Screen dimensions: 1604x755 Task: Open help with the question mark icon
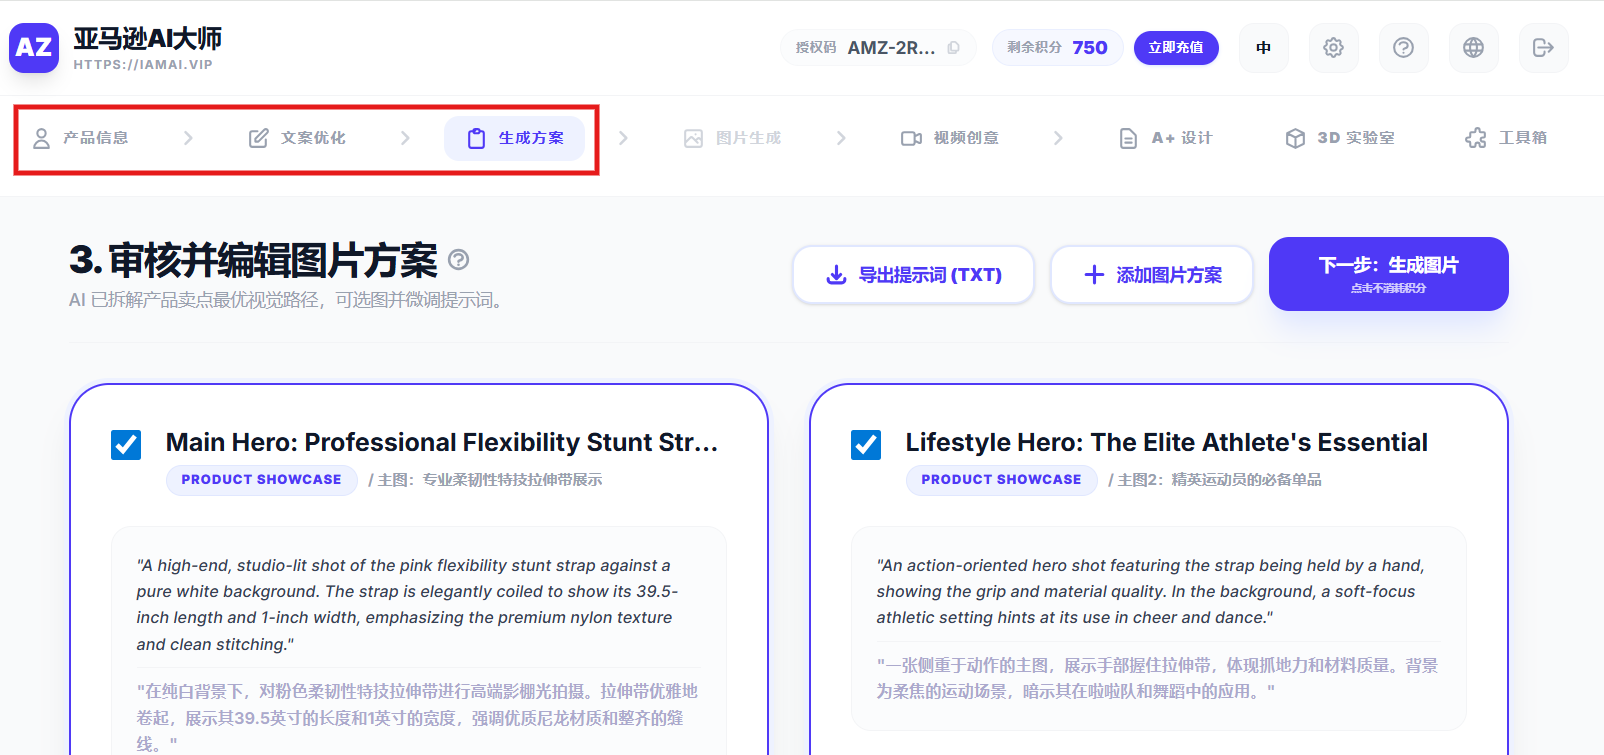(x=1403, y=48)
